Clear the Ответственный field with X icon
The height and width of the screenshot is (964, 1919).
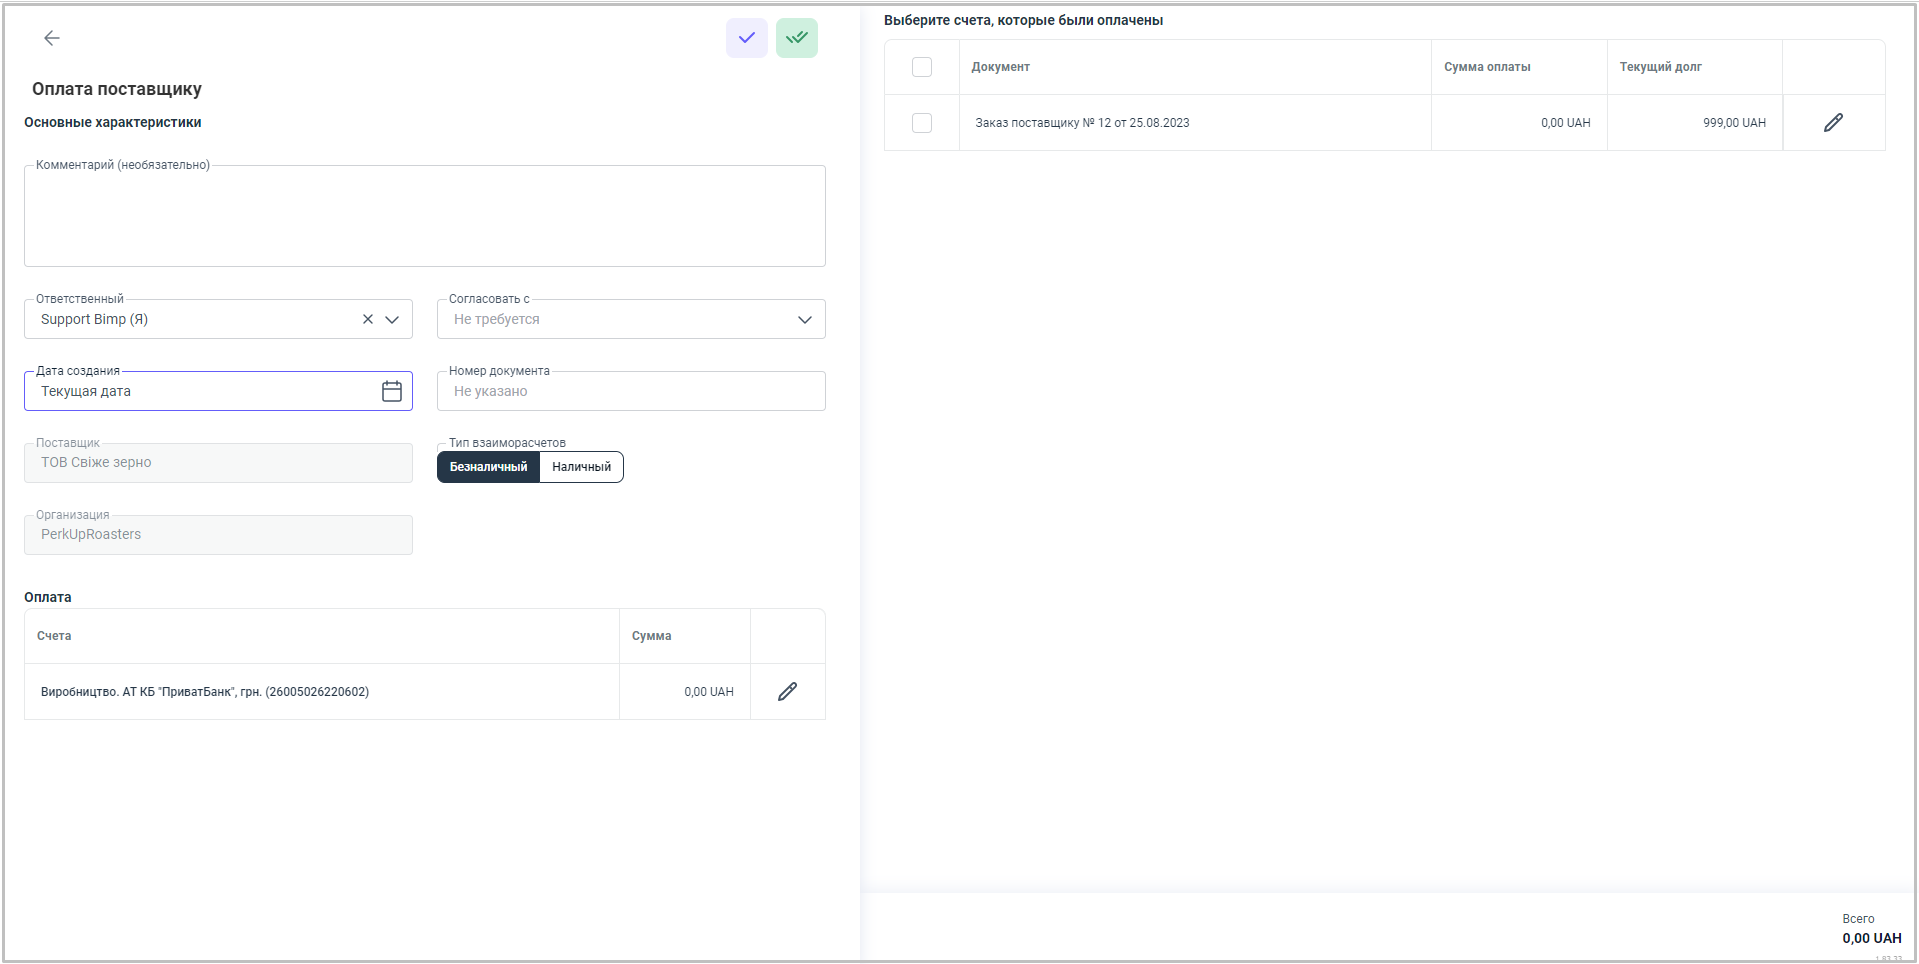coord(367,319)
